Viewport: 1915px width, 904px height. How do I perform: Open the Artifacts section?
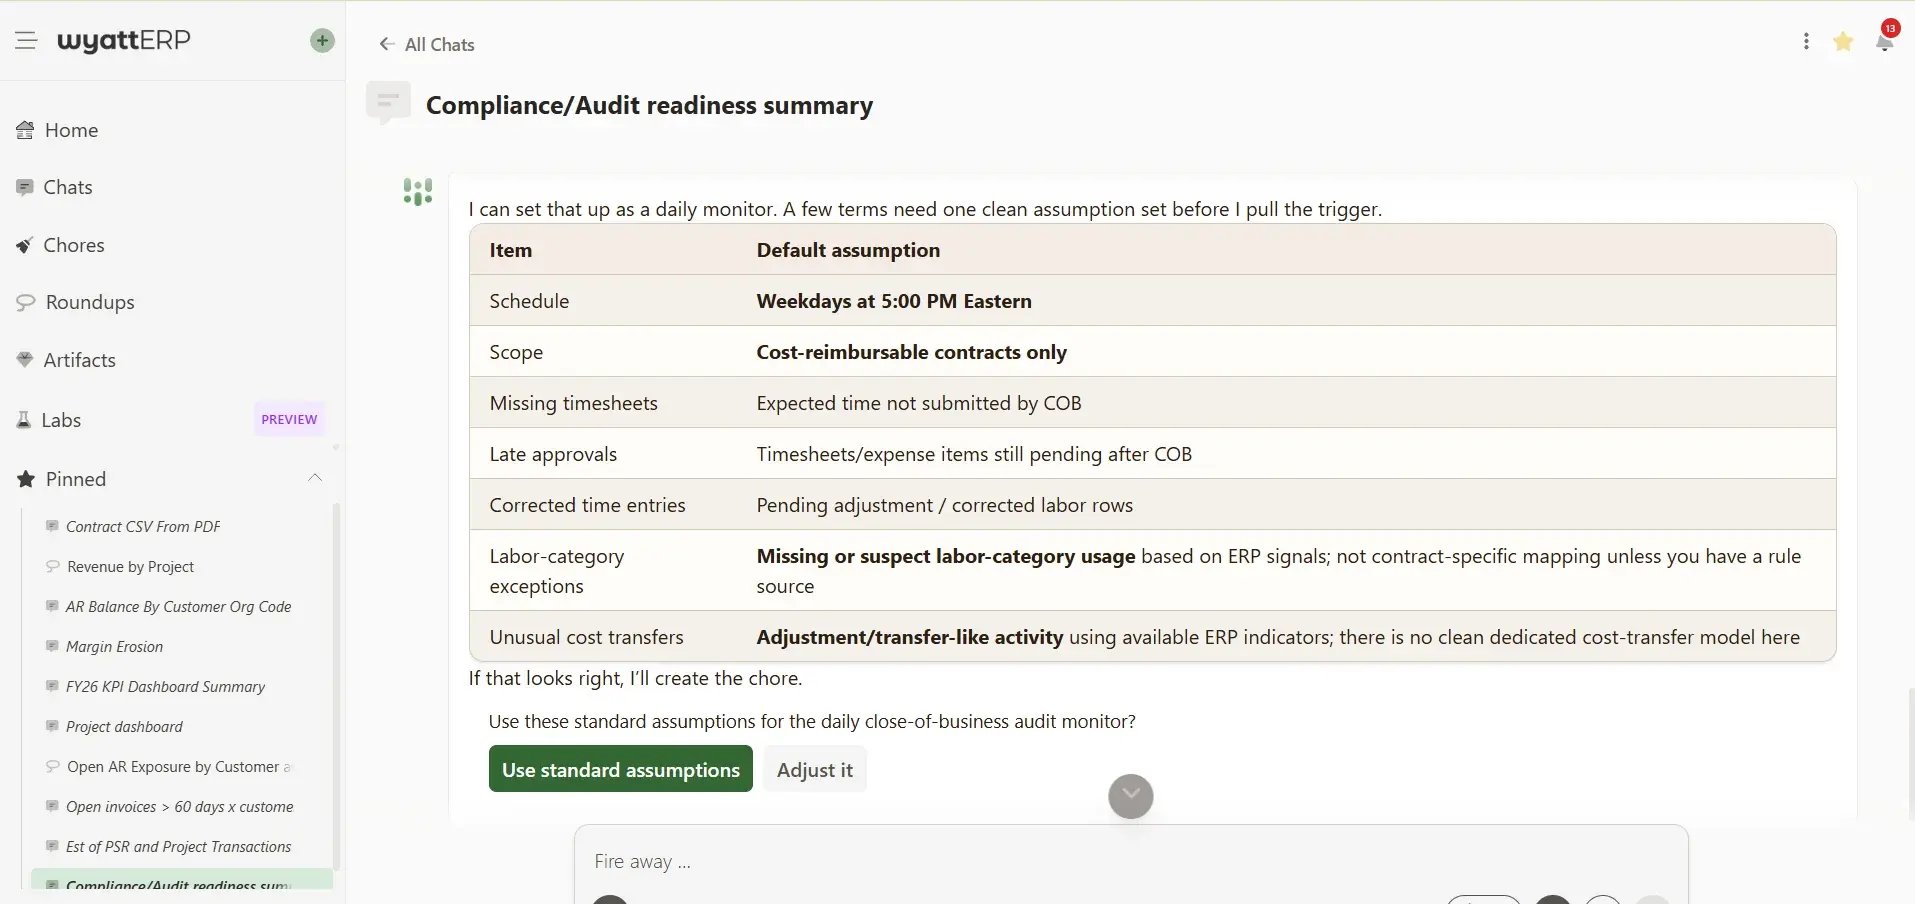(66, 360)
